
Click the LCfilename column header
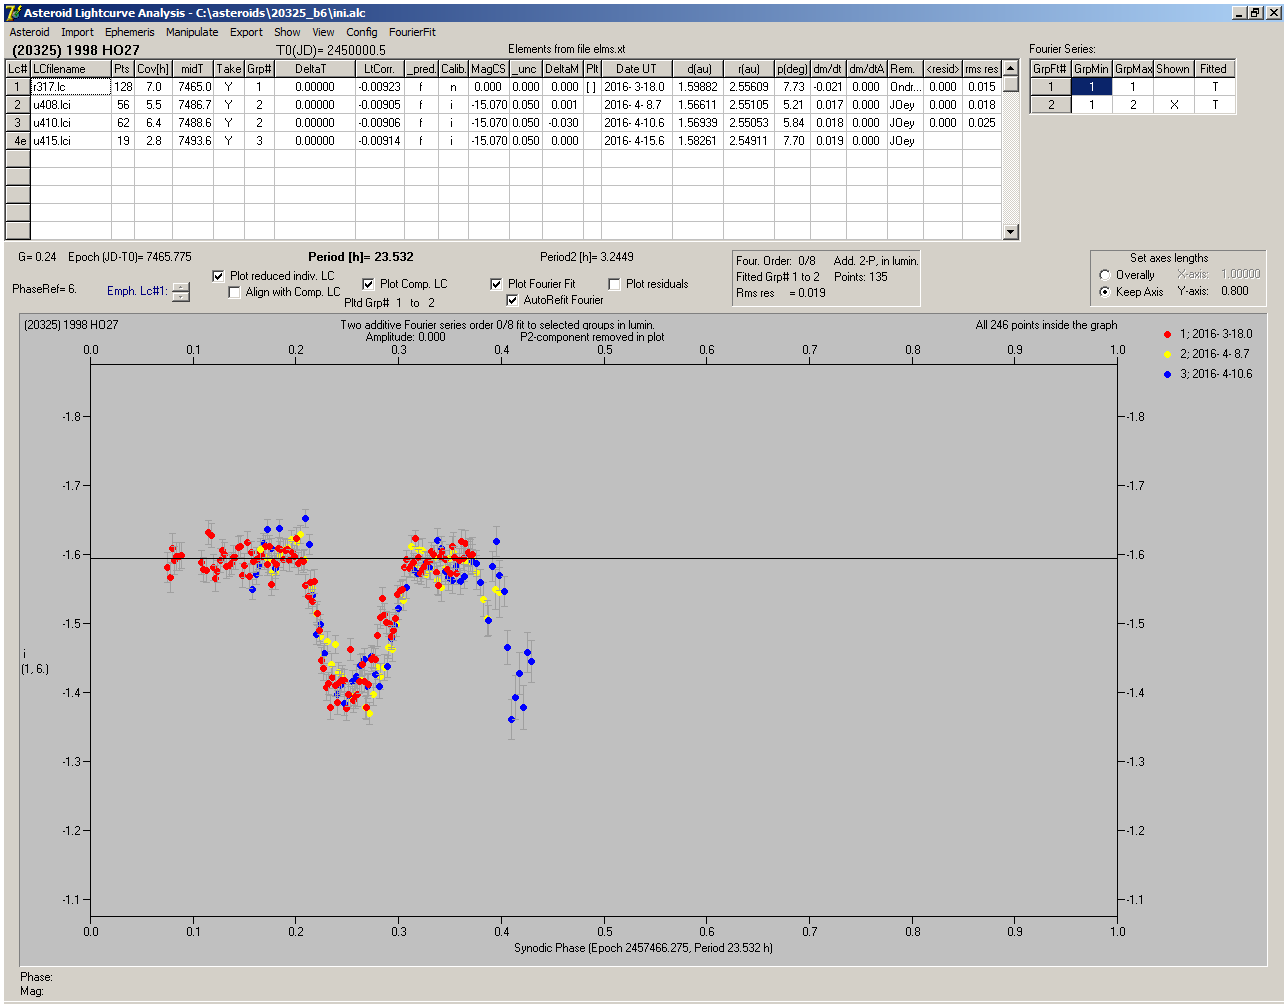70,69
